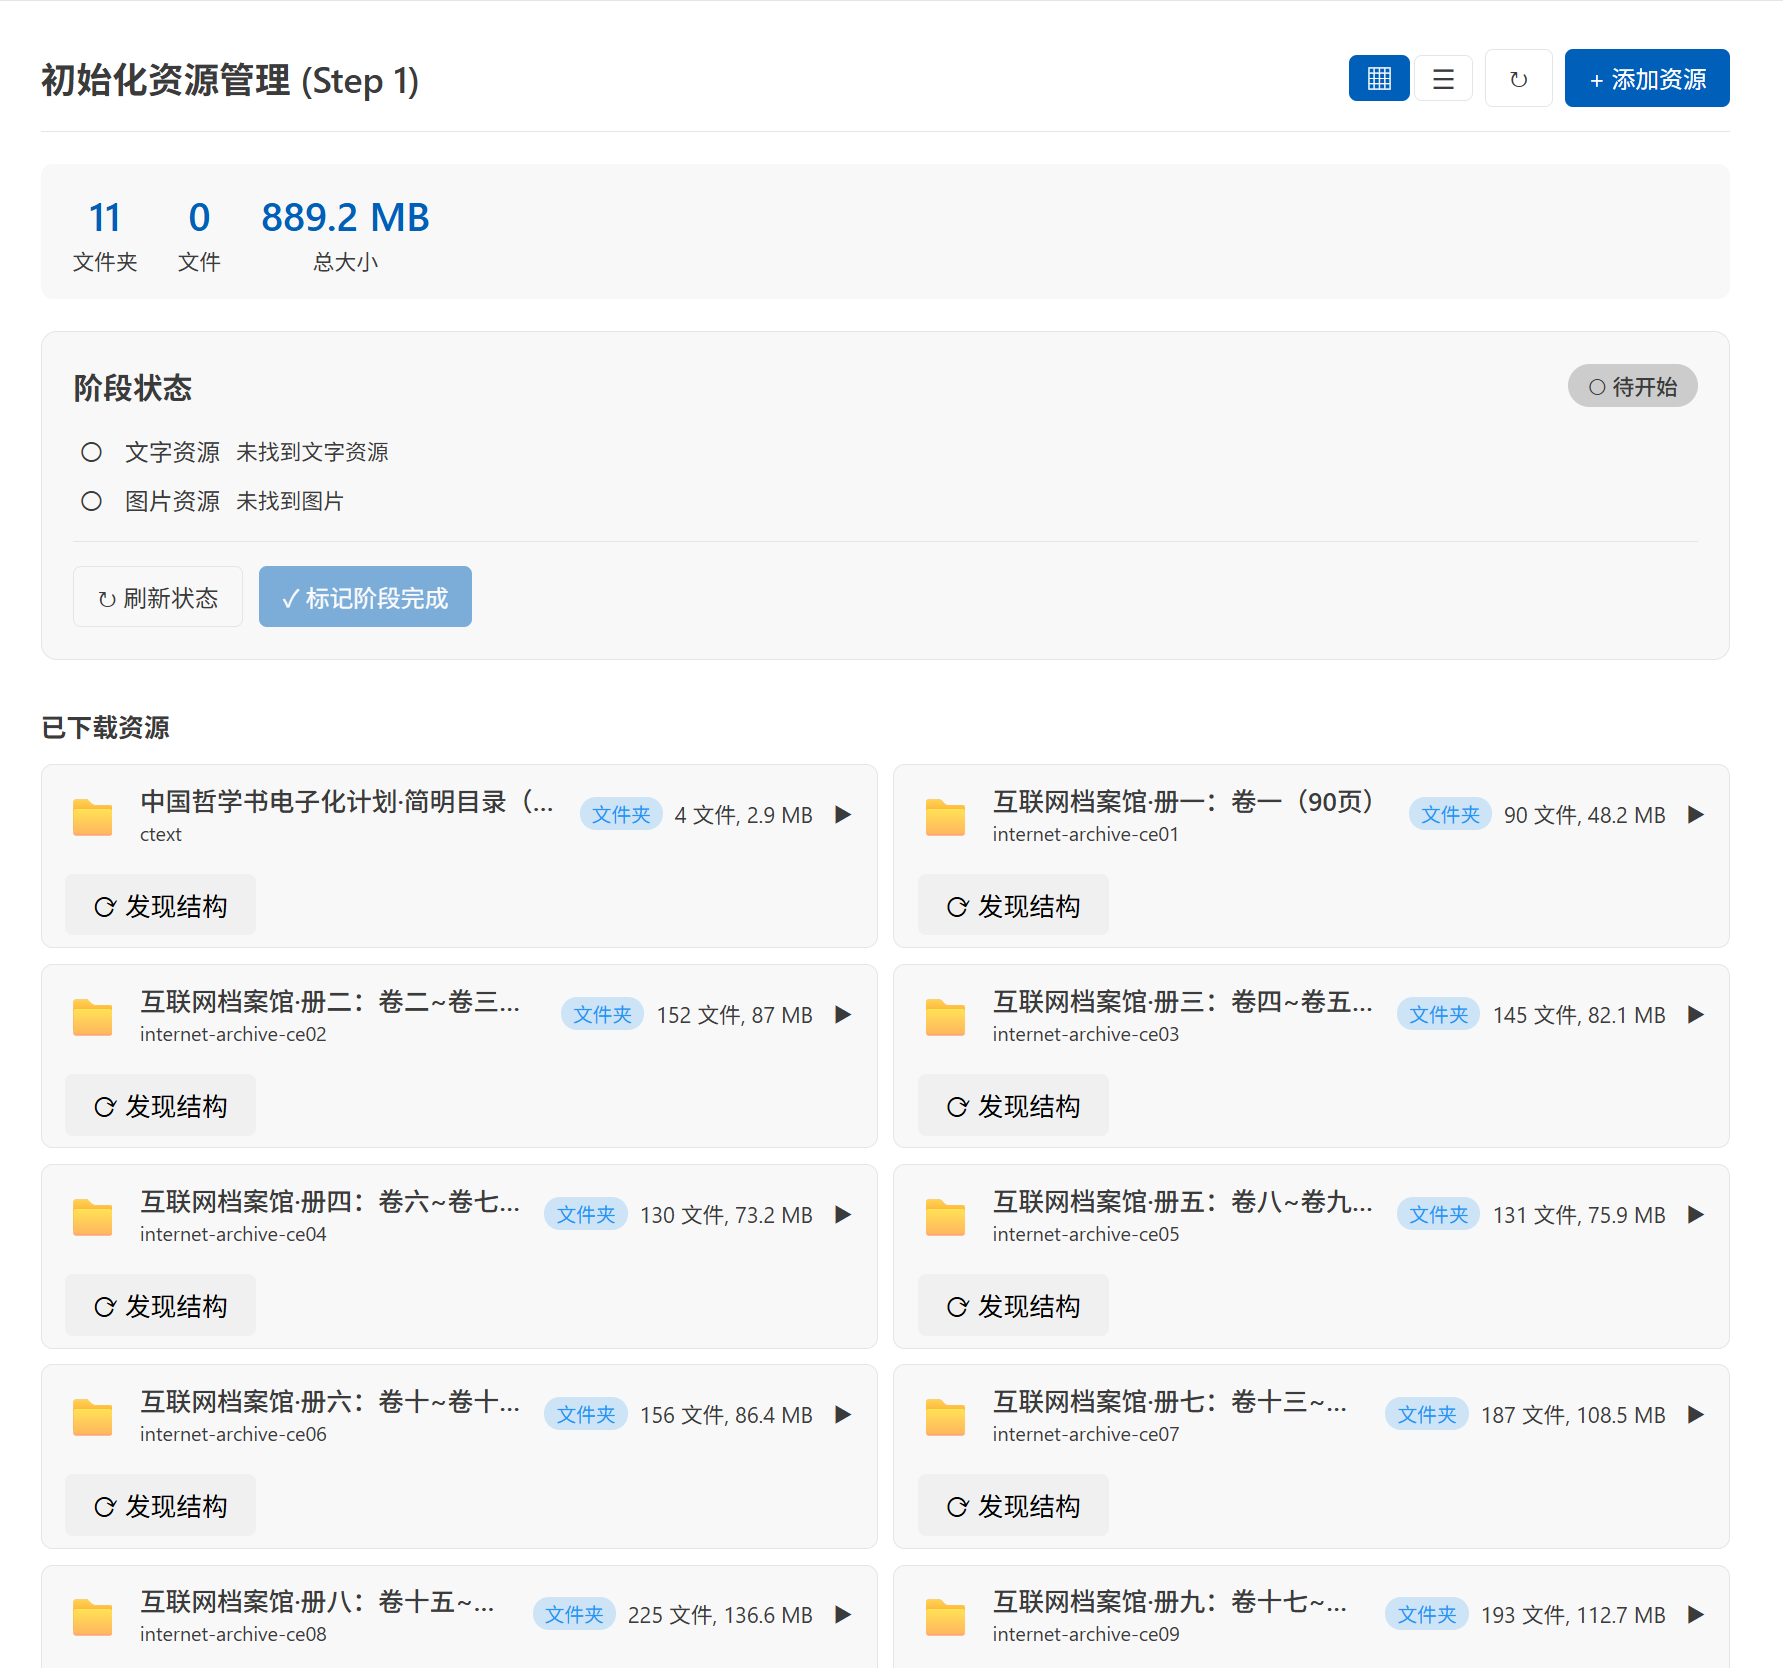Click the text 未找到文字资源
The width and height of the screenshot is (1783, 1668).
312,452
